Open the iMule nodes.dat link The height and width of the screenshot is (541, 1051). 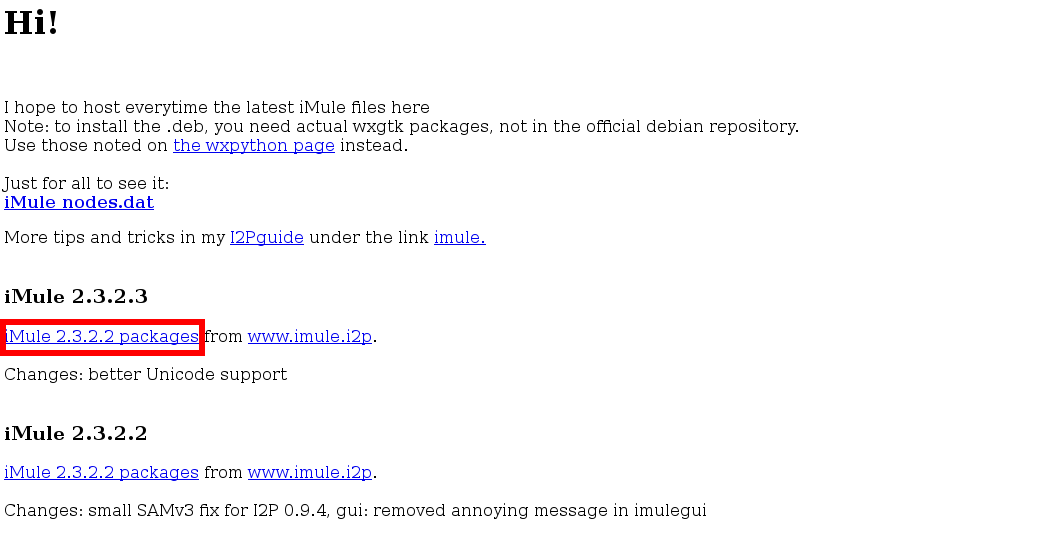[79, 203]
